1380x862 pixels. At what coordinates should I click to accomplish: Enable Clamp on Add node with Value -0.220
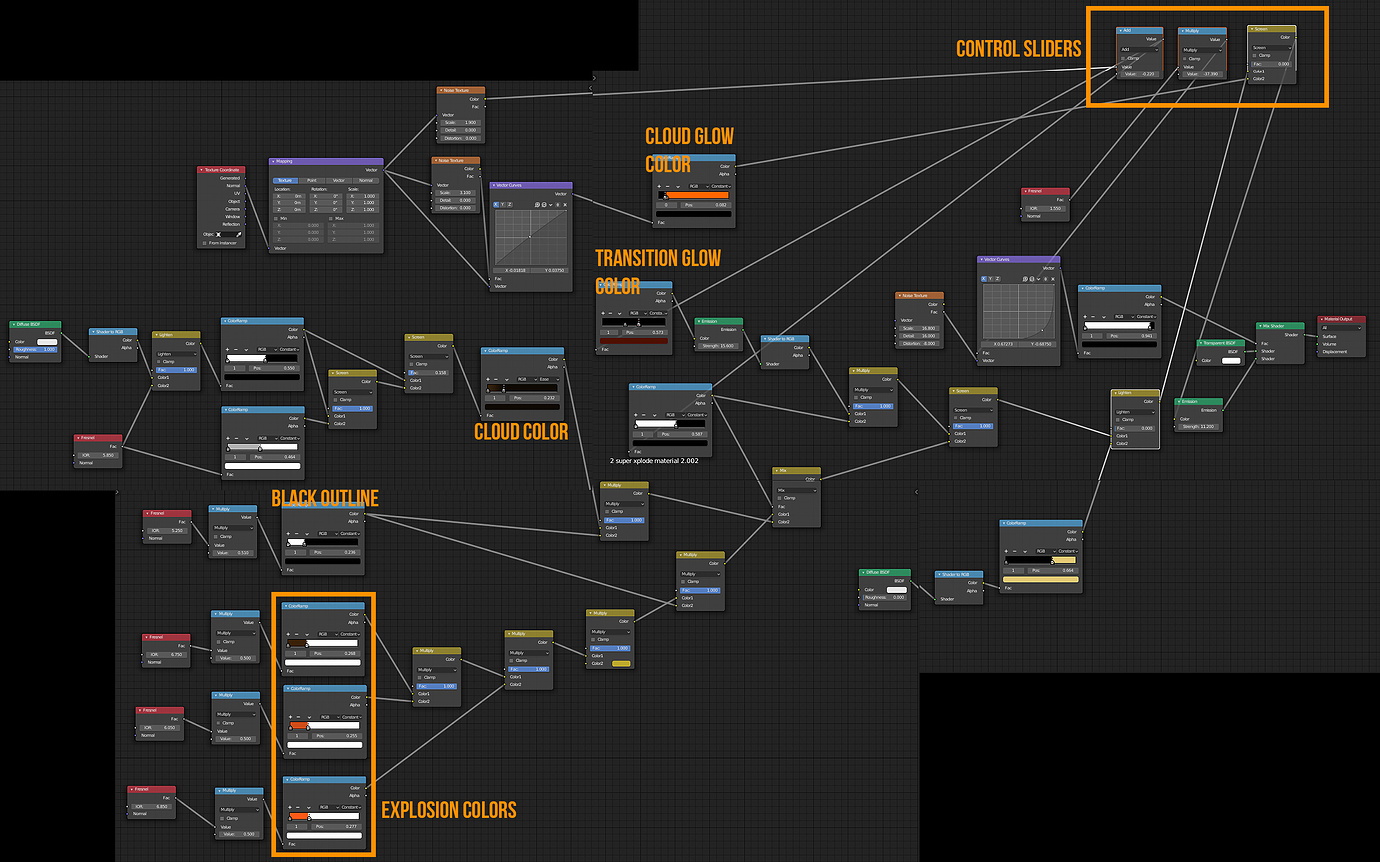coord(1123,58)
